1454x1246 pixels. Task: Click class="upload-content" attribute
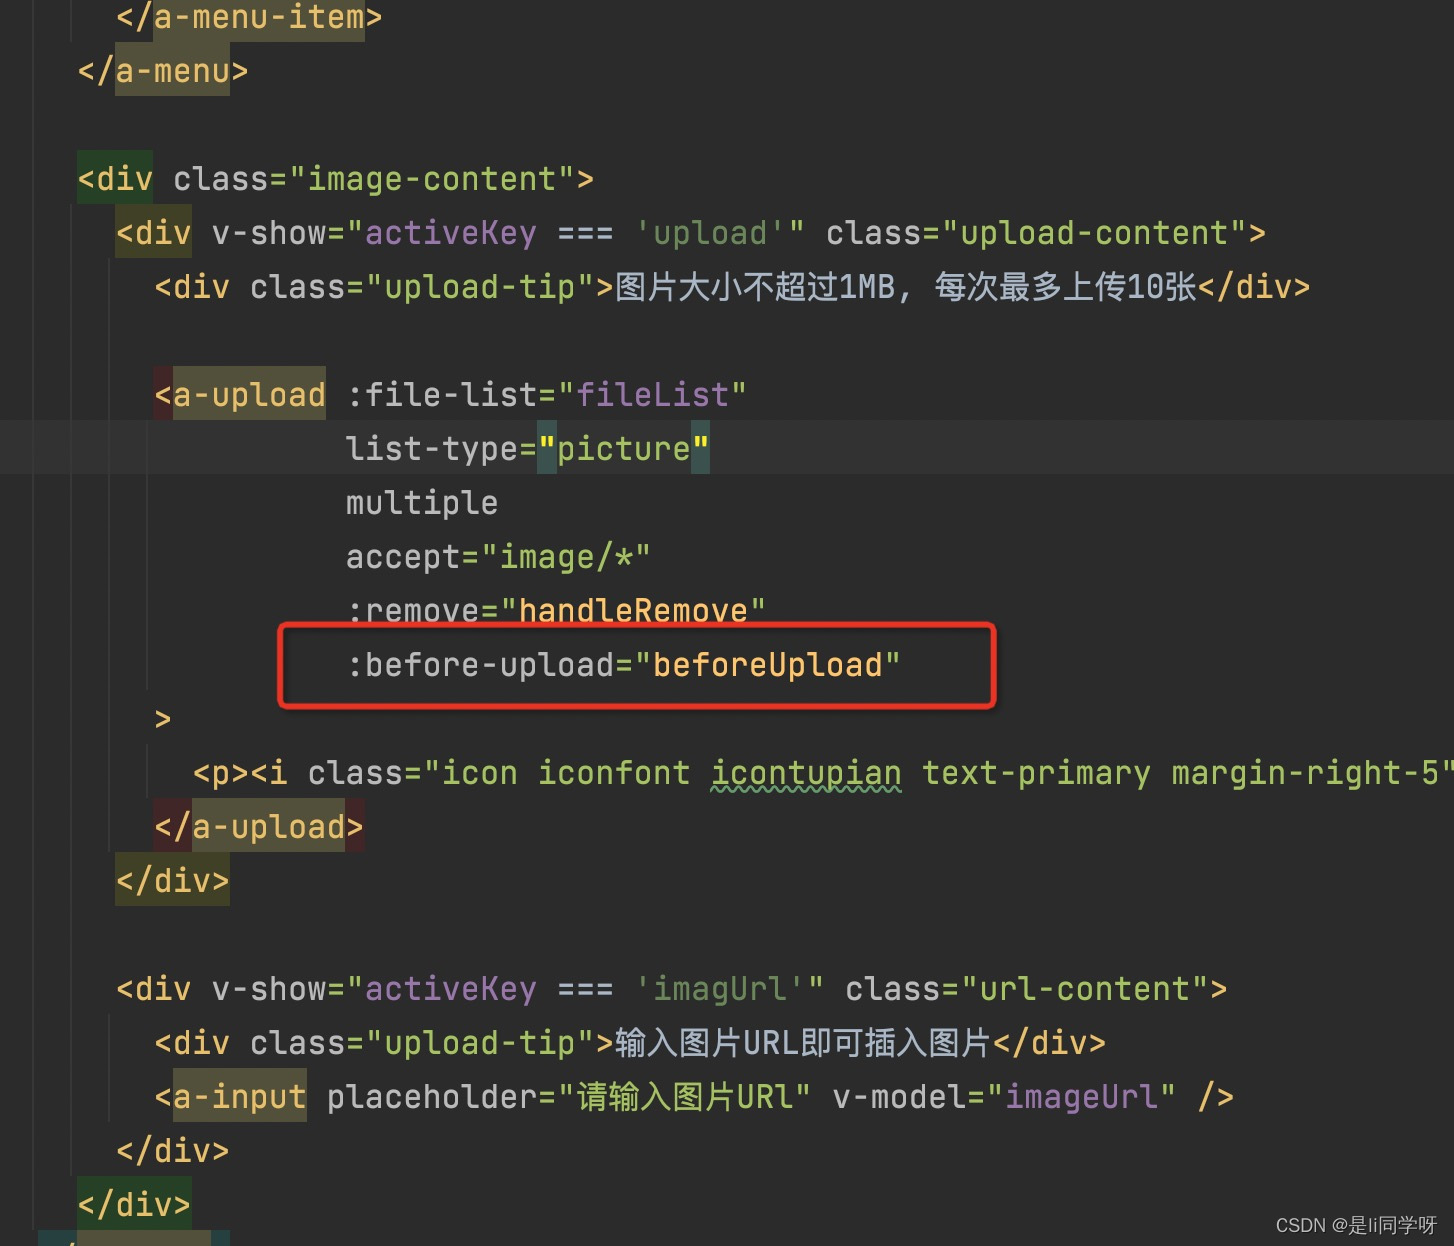[1035, 233]
